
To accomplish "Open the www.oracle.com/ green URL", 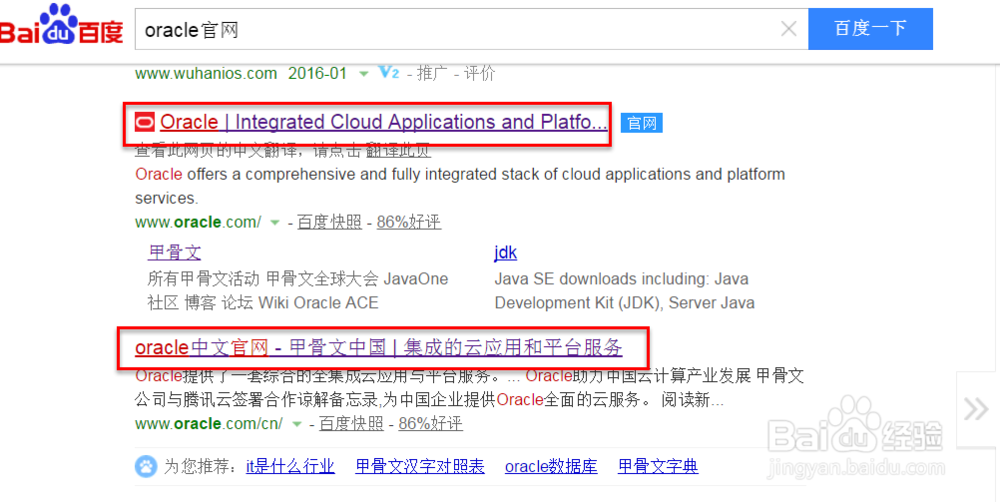I will pyautogui.click(x=198, y=222).
